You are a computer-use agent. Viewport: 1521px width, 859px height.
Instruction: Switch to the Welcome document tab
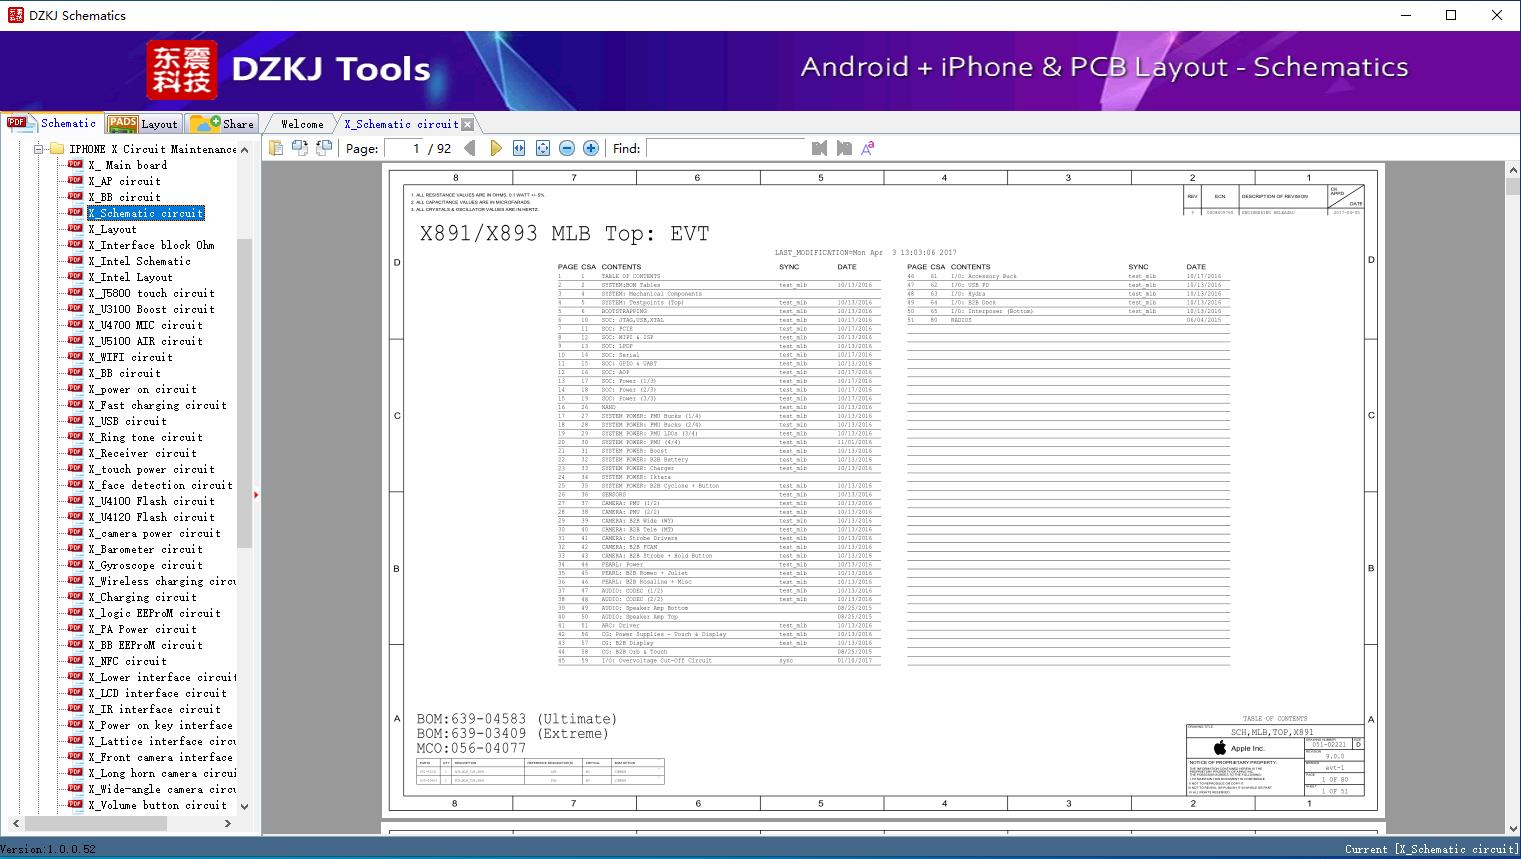point(302,124)
